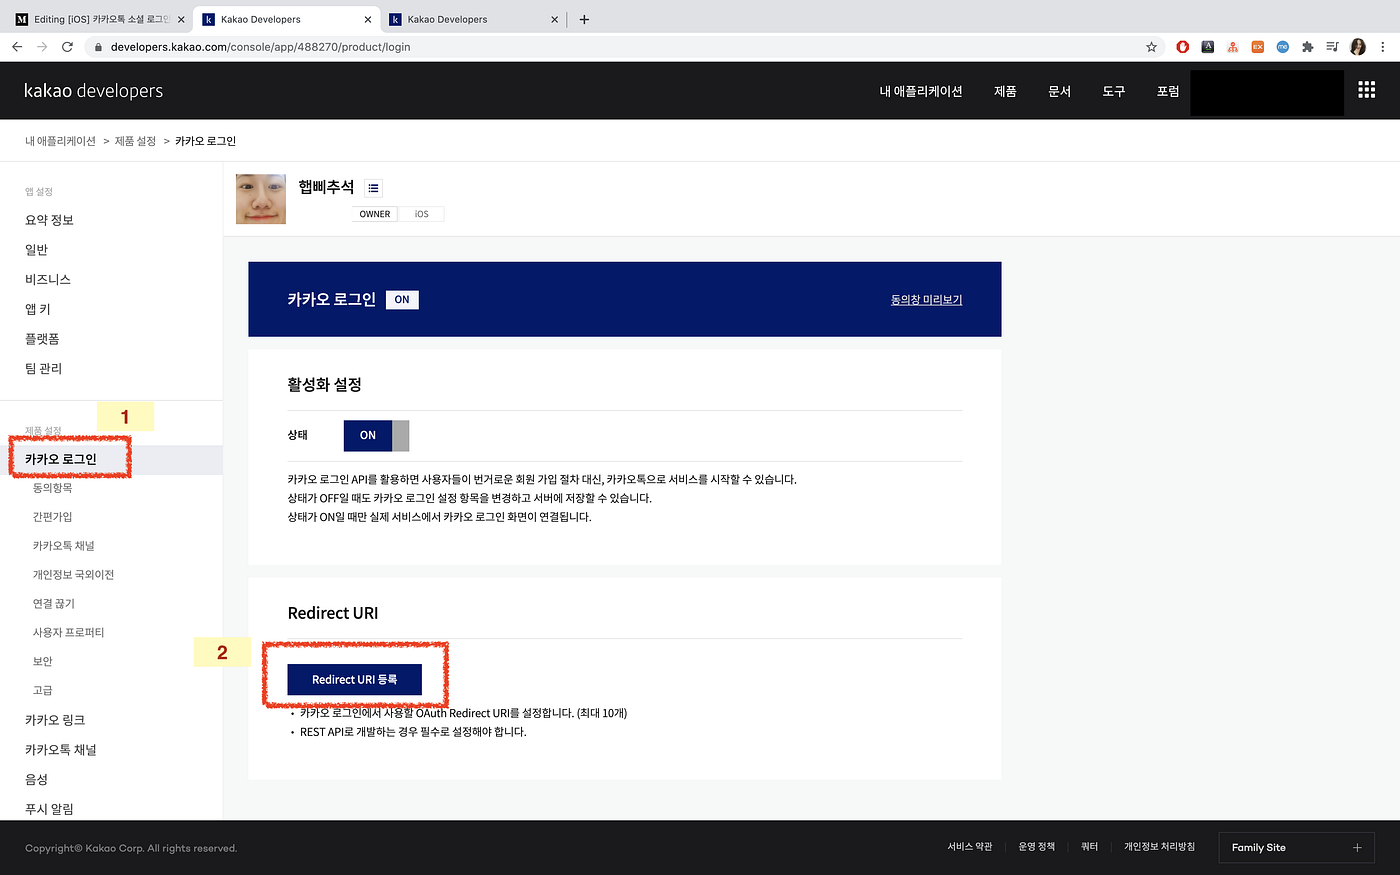
Task: Open 포럼 in the top navigation
Action: (x=1168, y=91)
